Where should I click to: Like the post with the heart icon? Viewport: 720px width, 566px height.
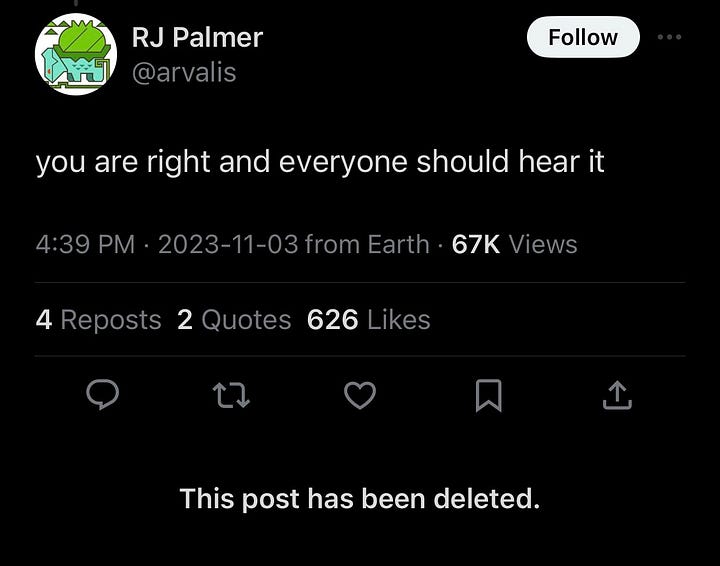(x=360, y=395)
